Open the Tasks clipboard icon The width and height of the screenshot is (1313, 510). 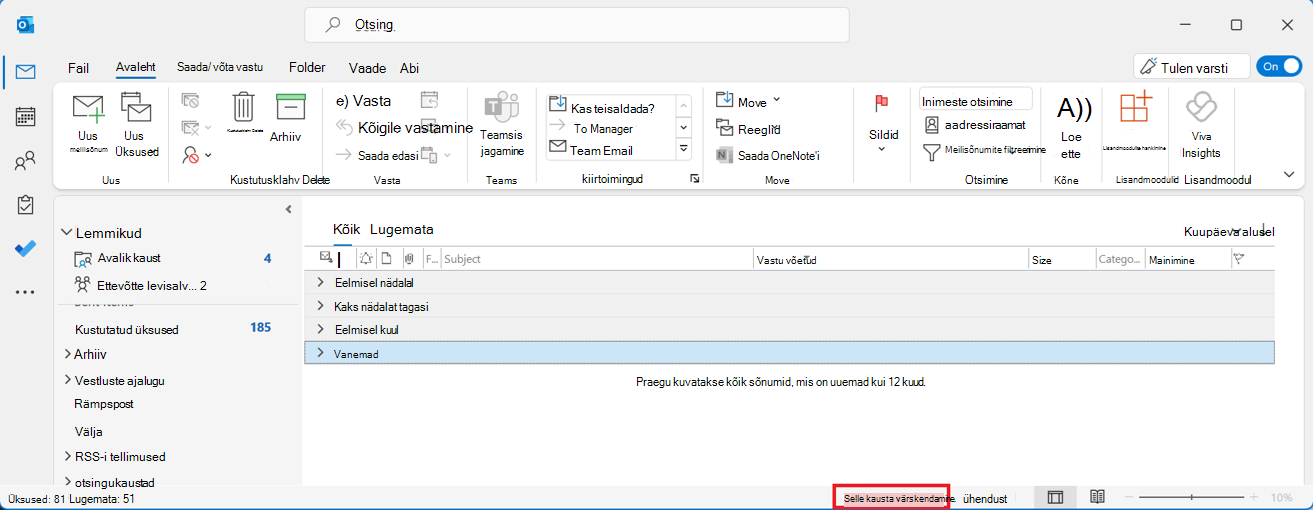(26, 204)
